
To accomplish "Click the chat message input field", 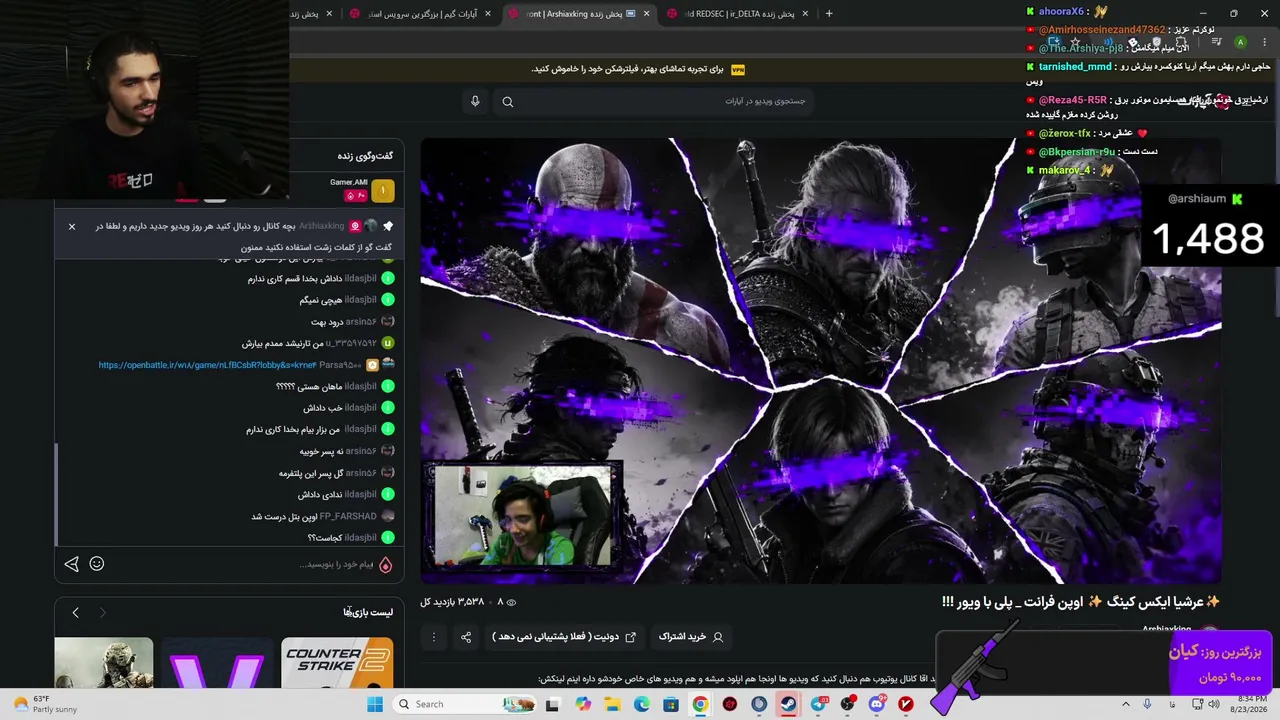I will pyautogui.click(x=335, y=565).
